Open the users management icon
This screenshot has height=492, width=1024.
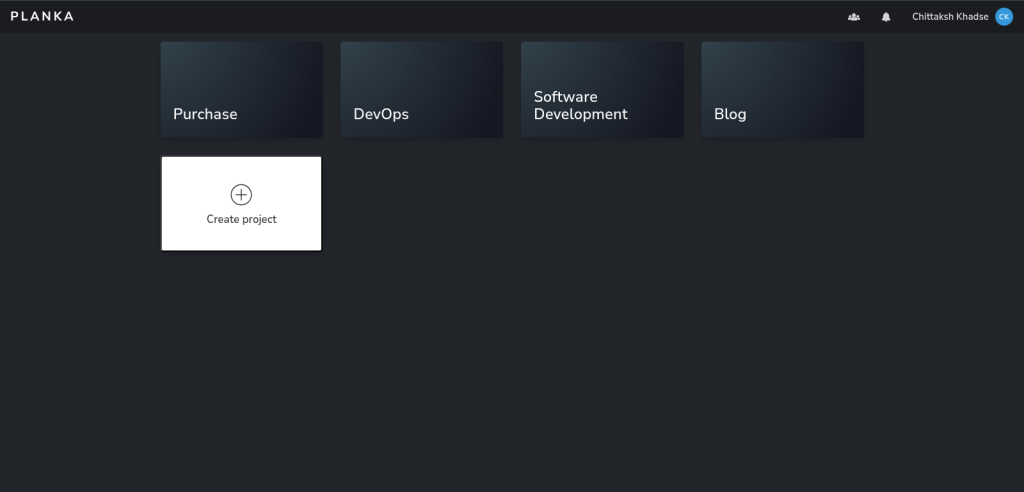(854, 17)
